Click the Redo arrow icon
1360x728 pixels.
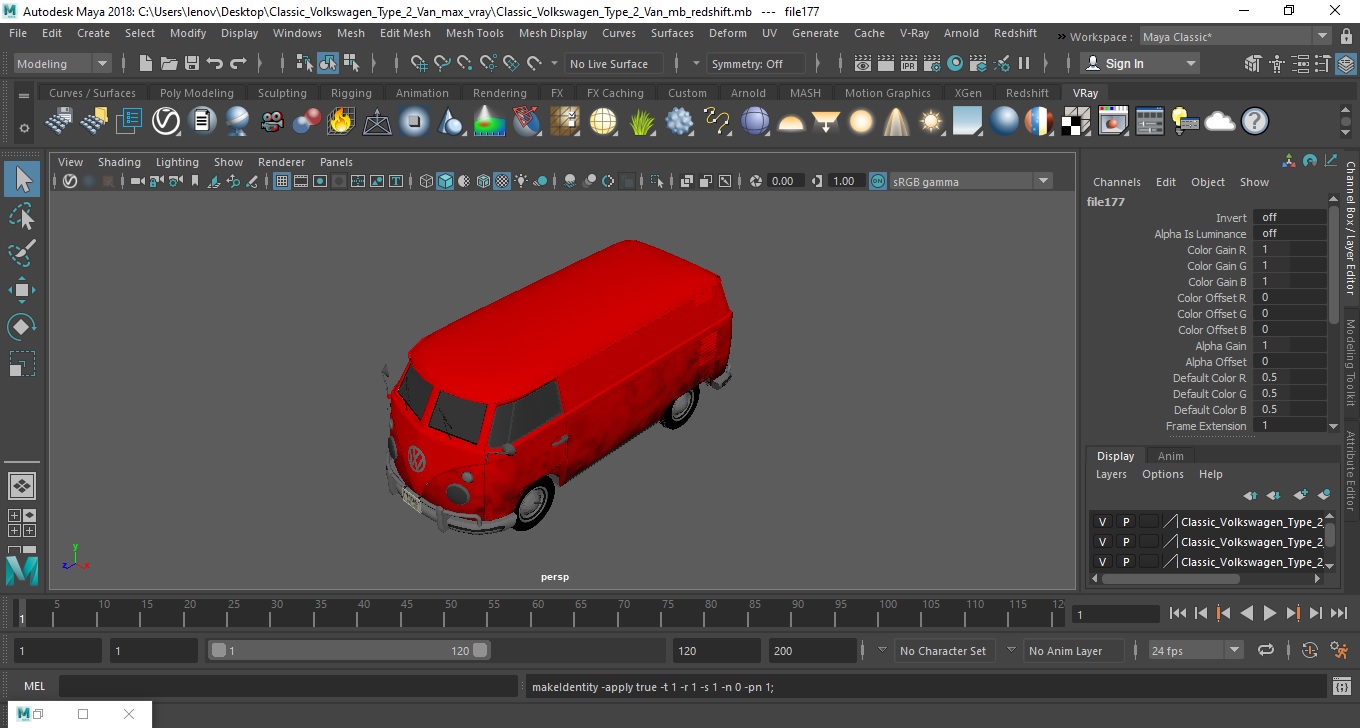coord(238,63)
